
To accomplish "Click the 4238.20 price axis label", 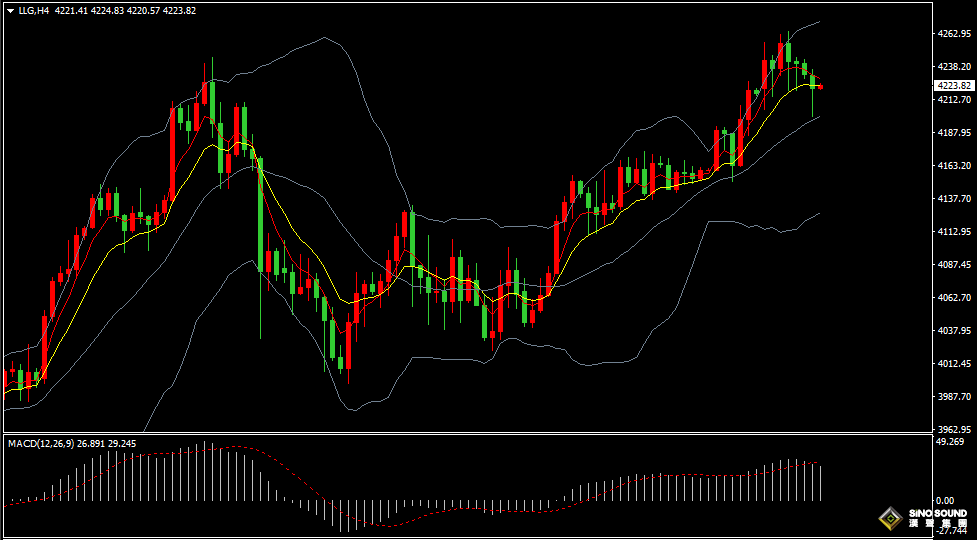I will pyautogui.click(x=954, y=67).
